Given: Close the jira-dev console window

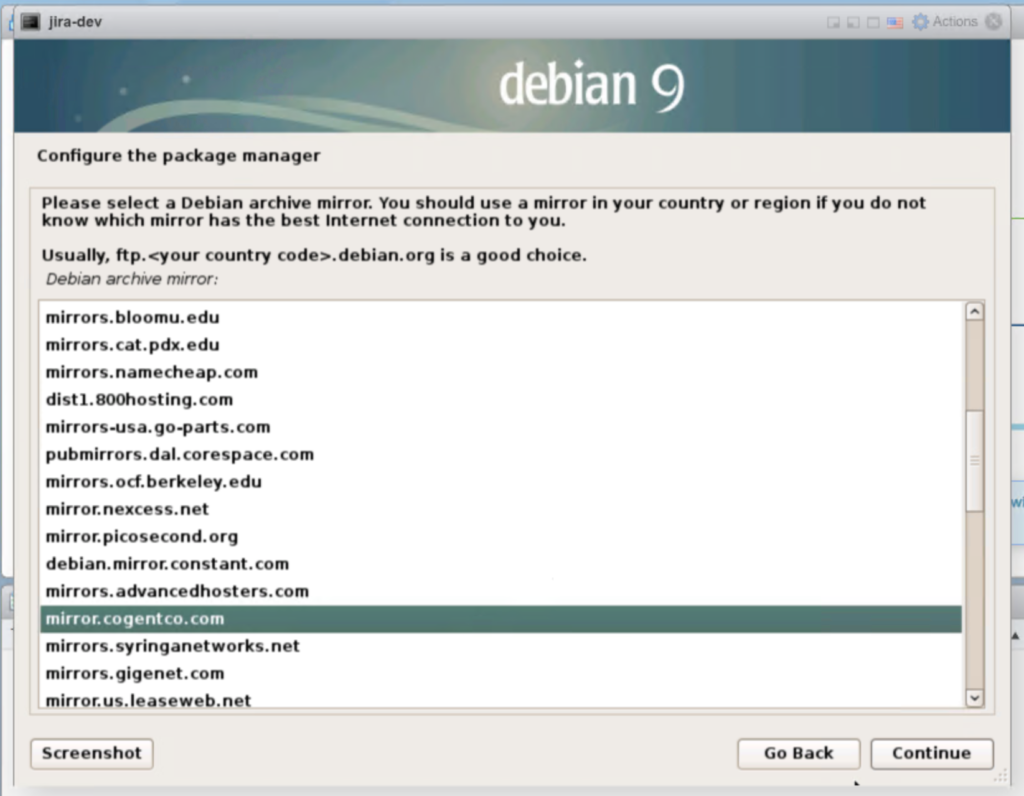Looking at the screenshot, I should pyautogui.click(x=993, y=22).
